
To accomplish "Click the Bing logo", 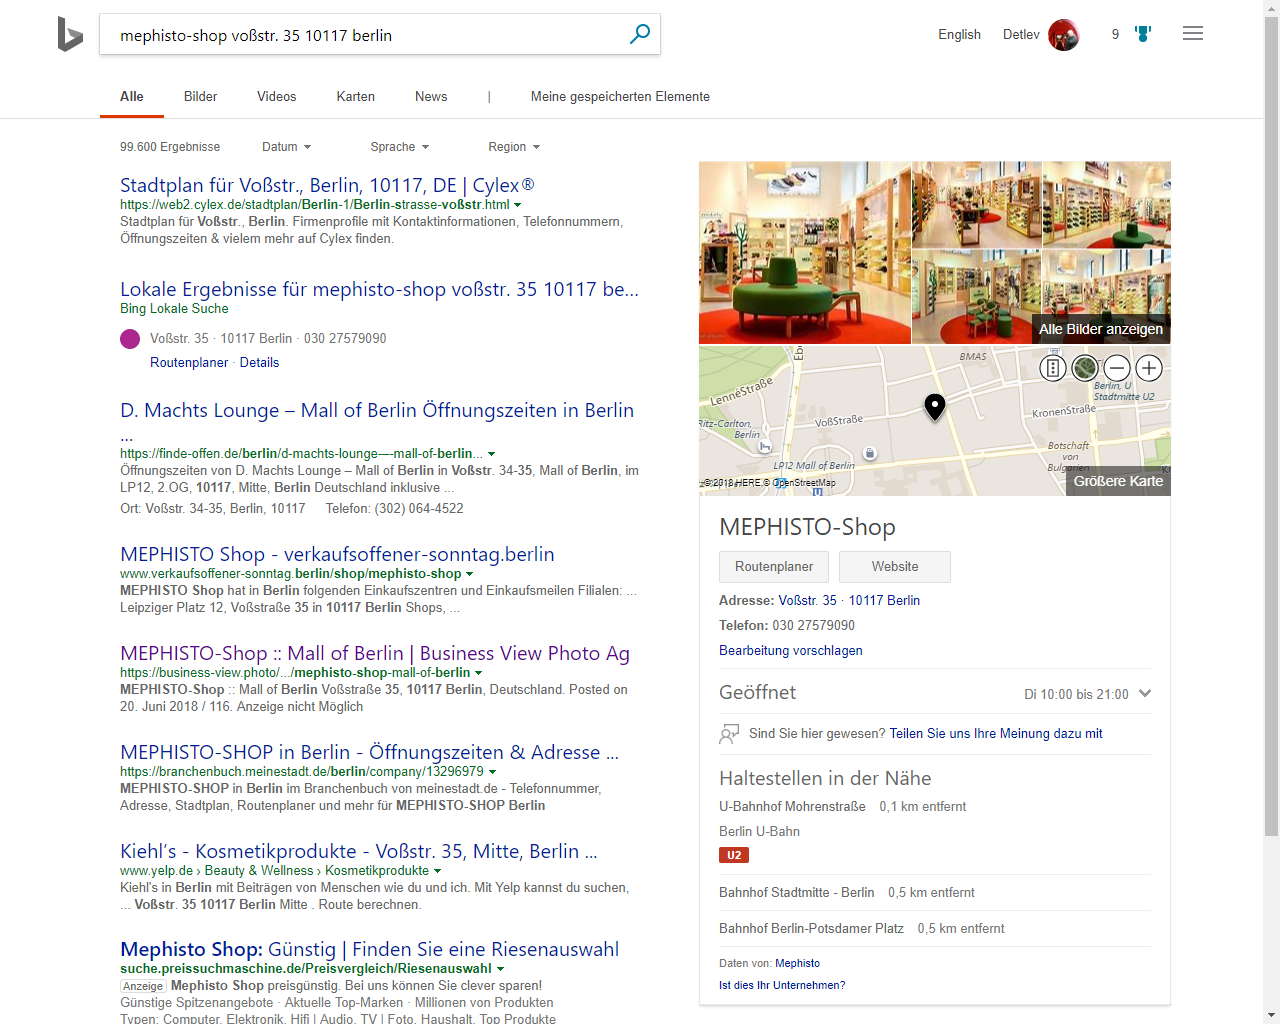I will [x=70, y=35].
